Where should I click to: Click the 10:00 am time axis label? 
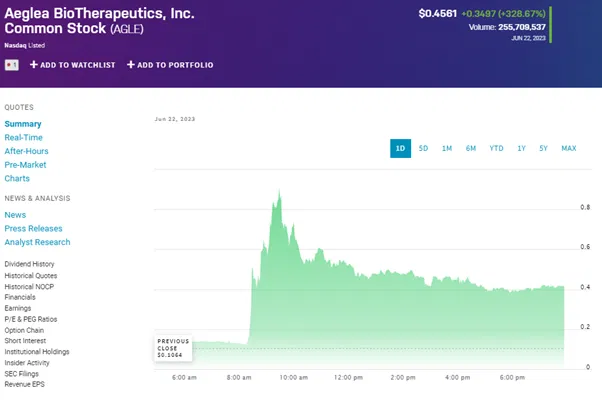(x=294, y=378)
